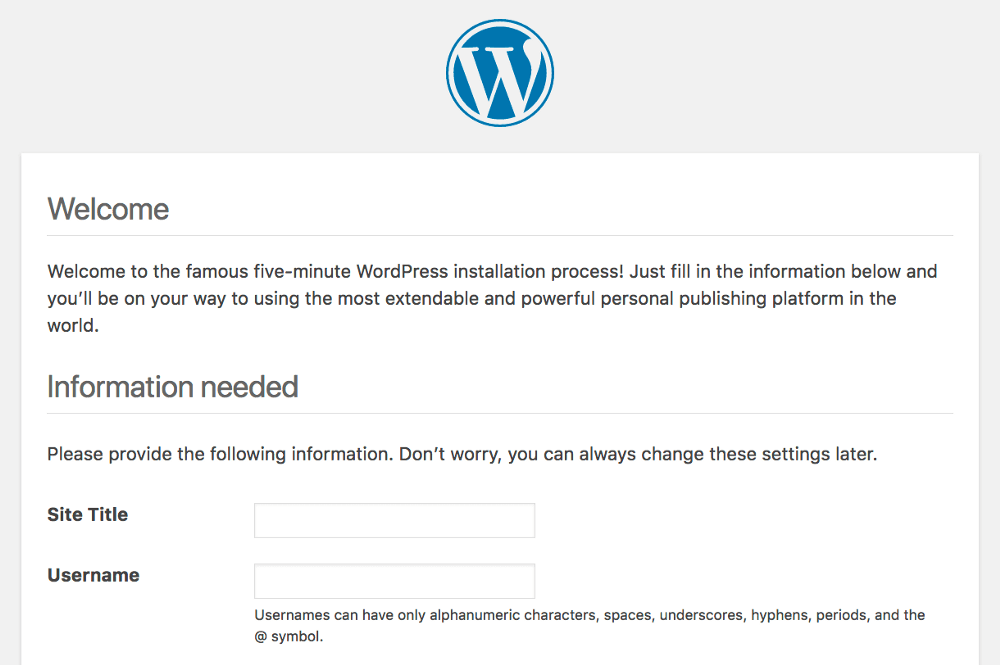Focus the Username text field

point(394,581)
